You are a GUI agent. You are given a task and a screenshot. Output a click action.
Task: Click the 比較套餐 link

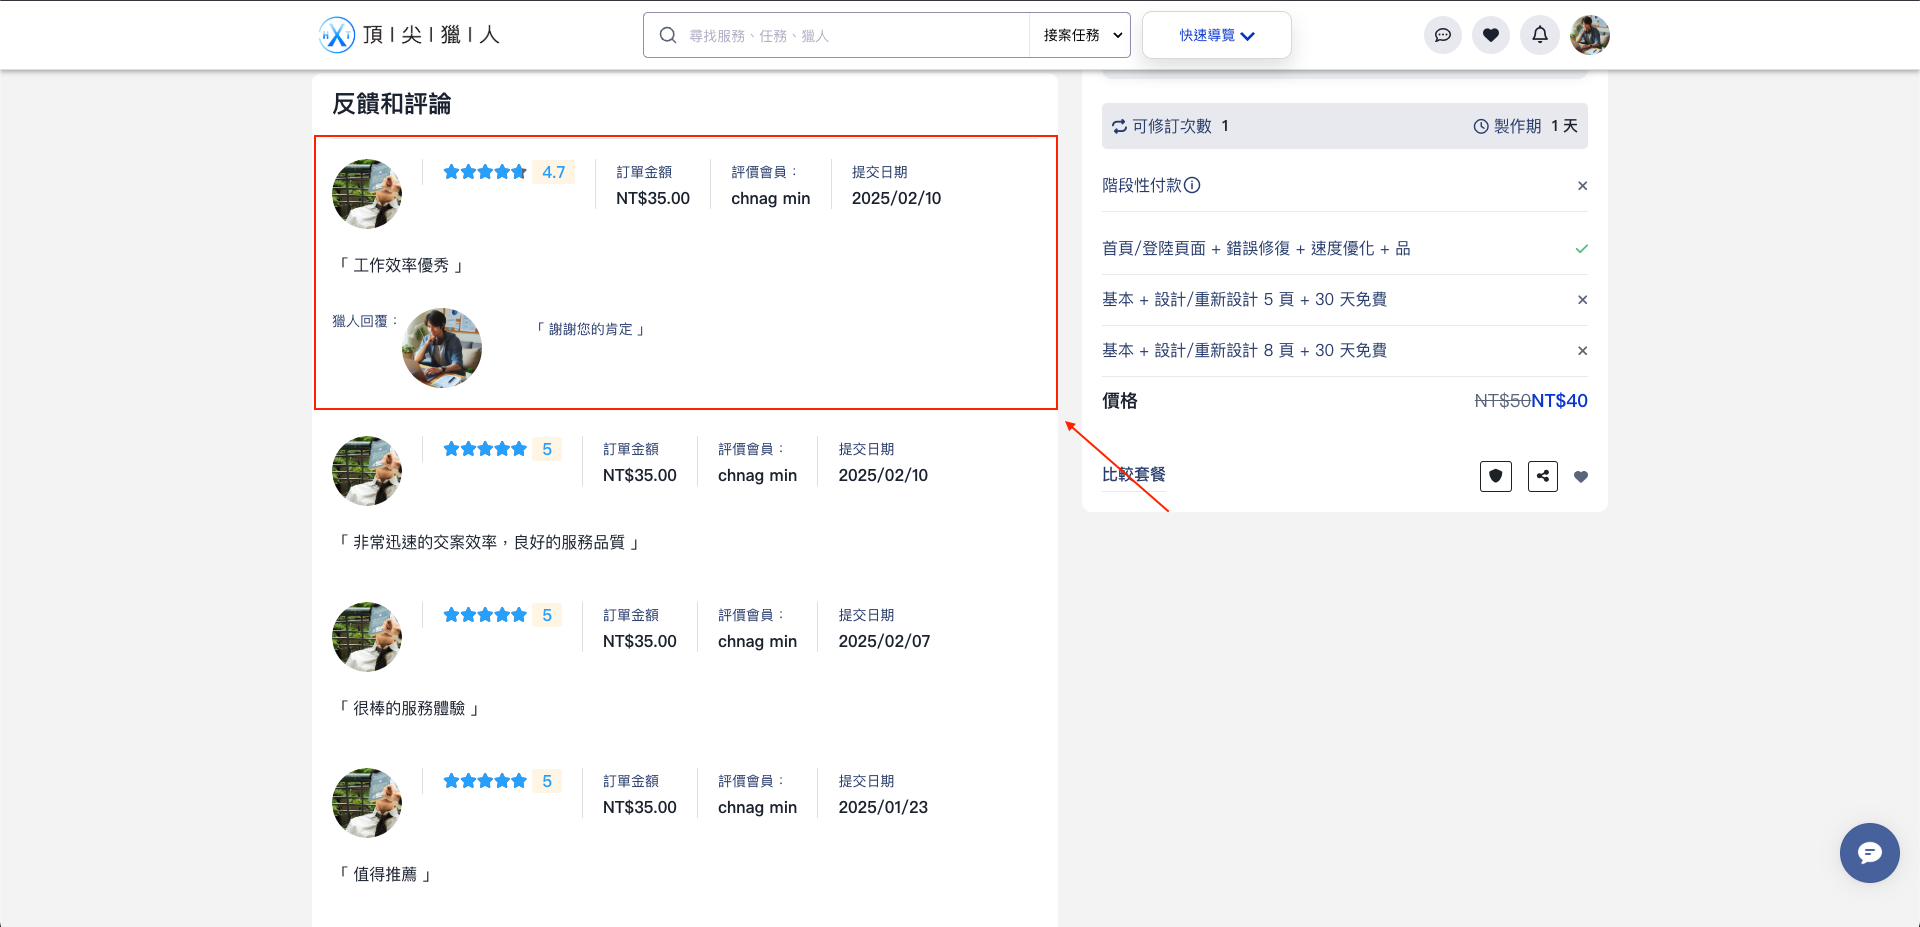pos(1134,474)
